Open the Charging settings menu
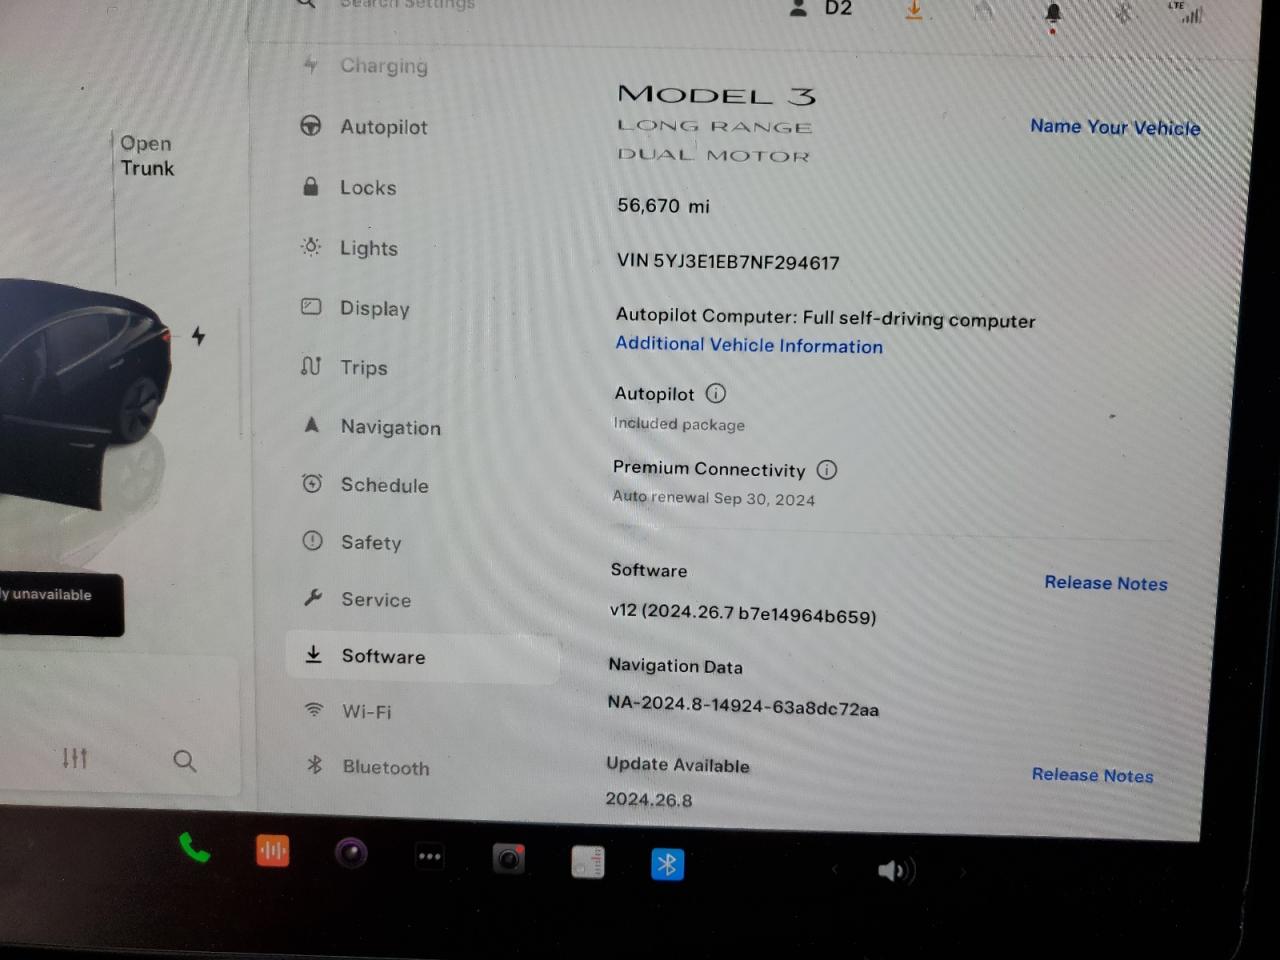 [x=365, y=66]
